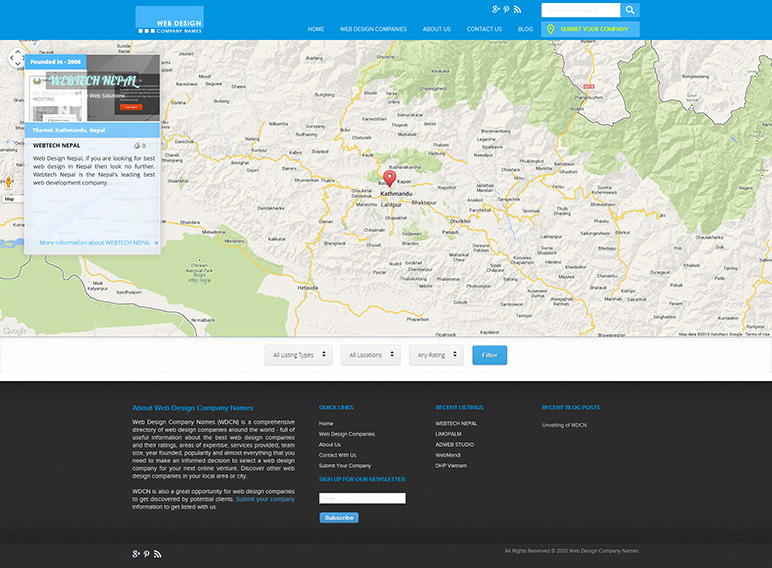Click the map pan control arrows

click(16, 58)
